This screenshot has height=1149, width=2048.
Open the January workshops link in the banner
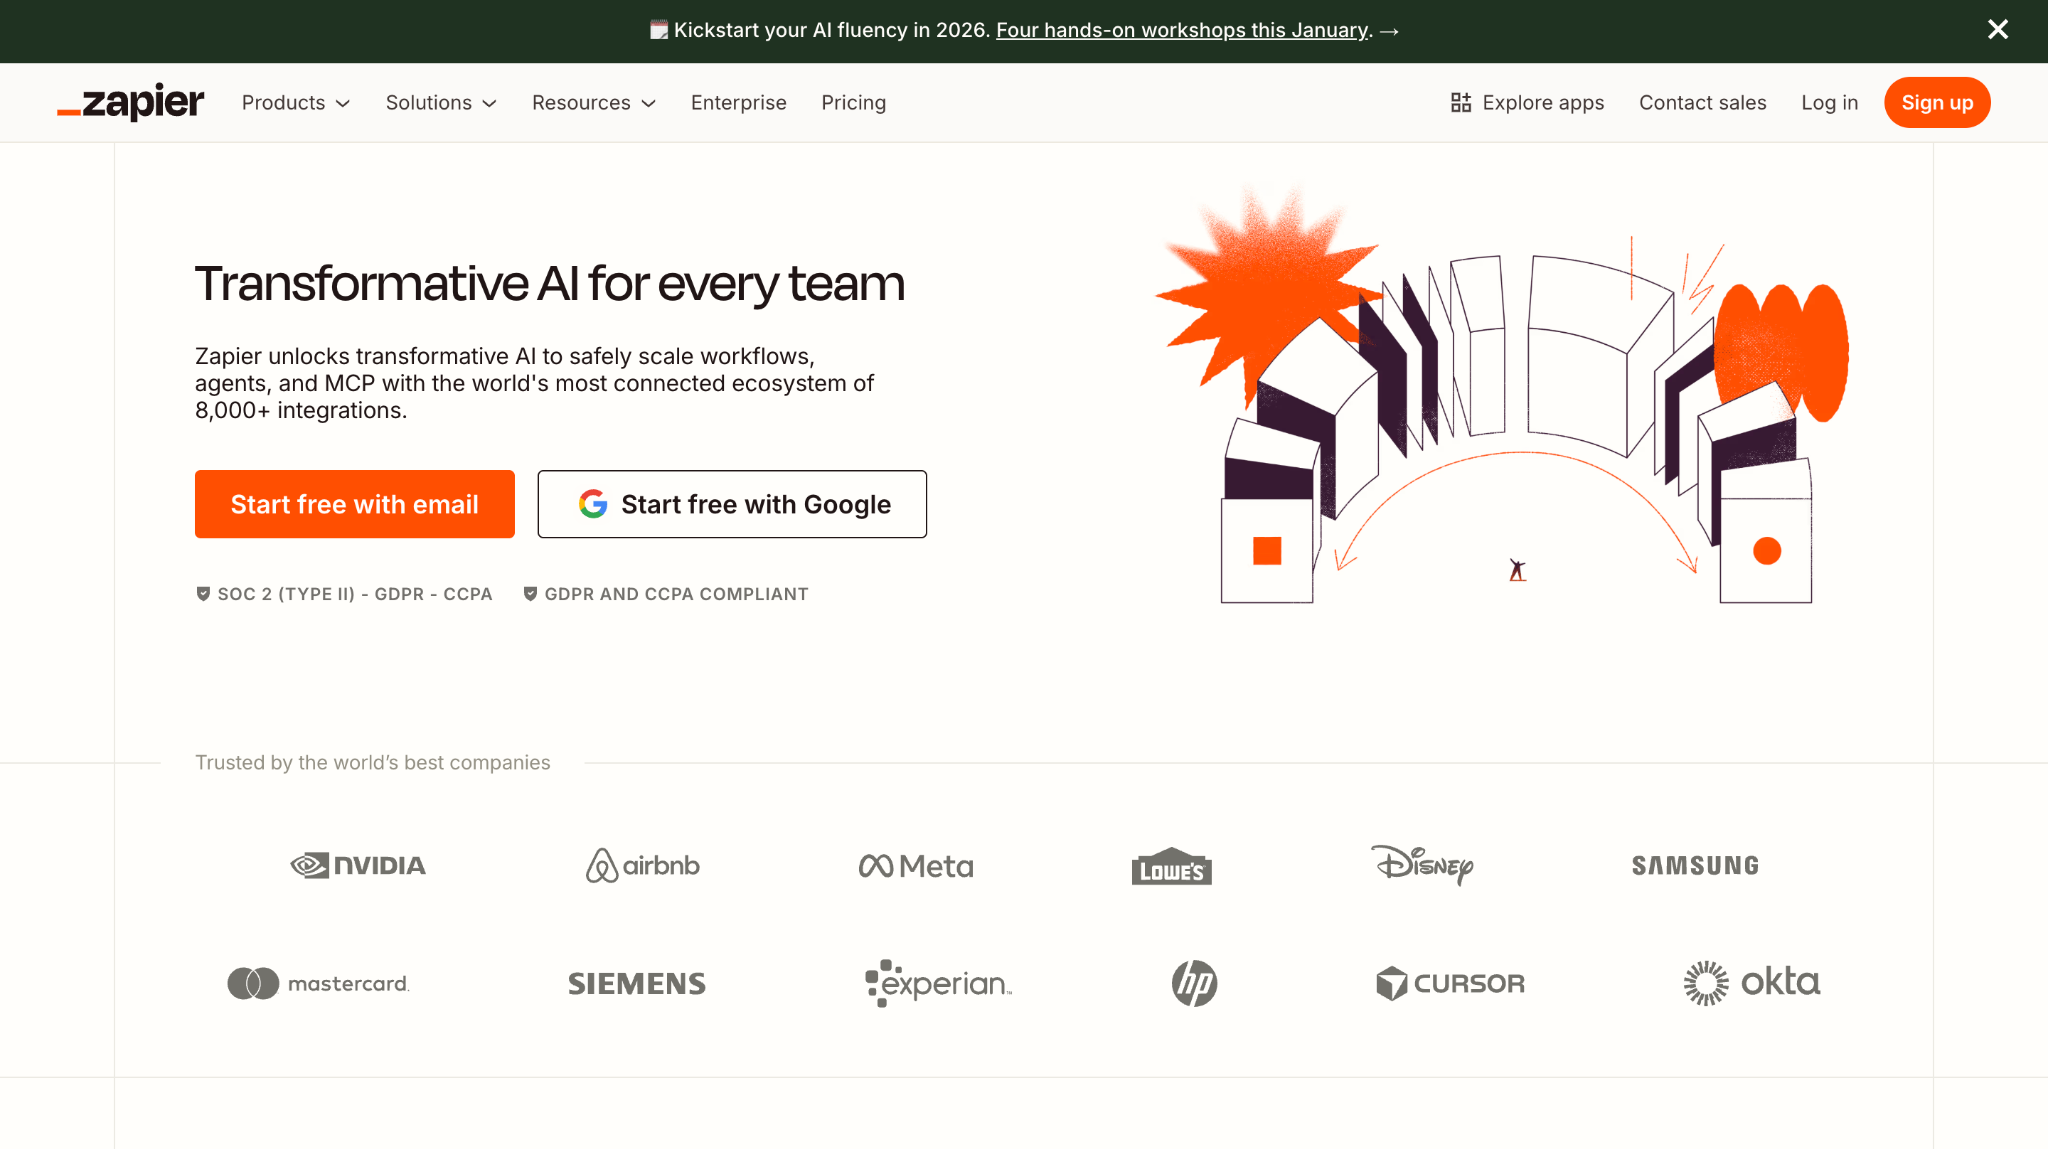(1181, 30)
